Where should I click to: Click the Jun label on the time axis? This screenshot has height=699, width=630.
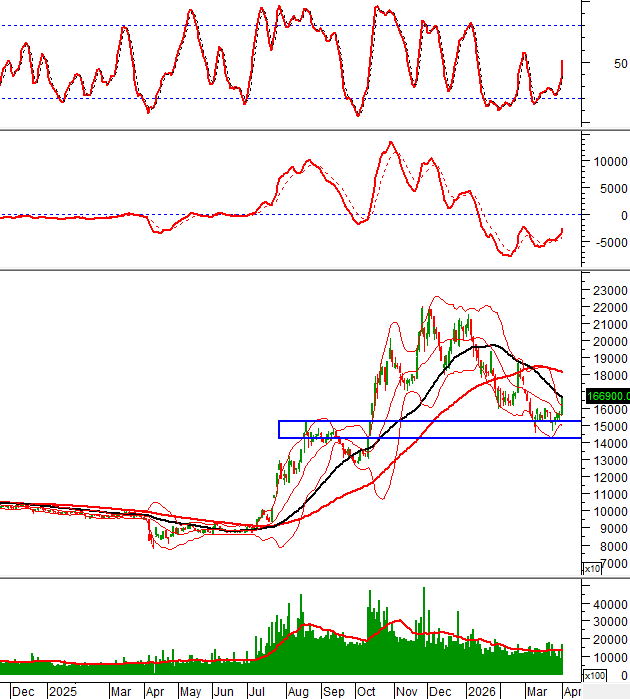click(223, 691)
